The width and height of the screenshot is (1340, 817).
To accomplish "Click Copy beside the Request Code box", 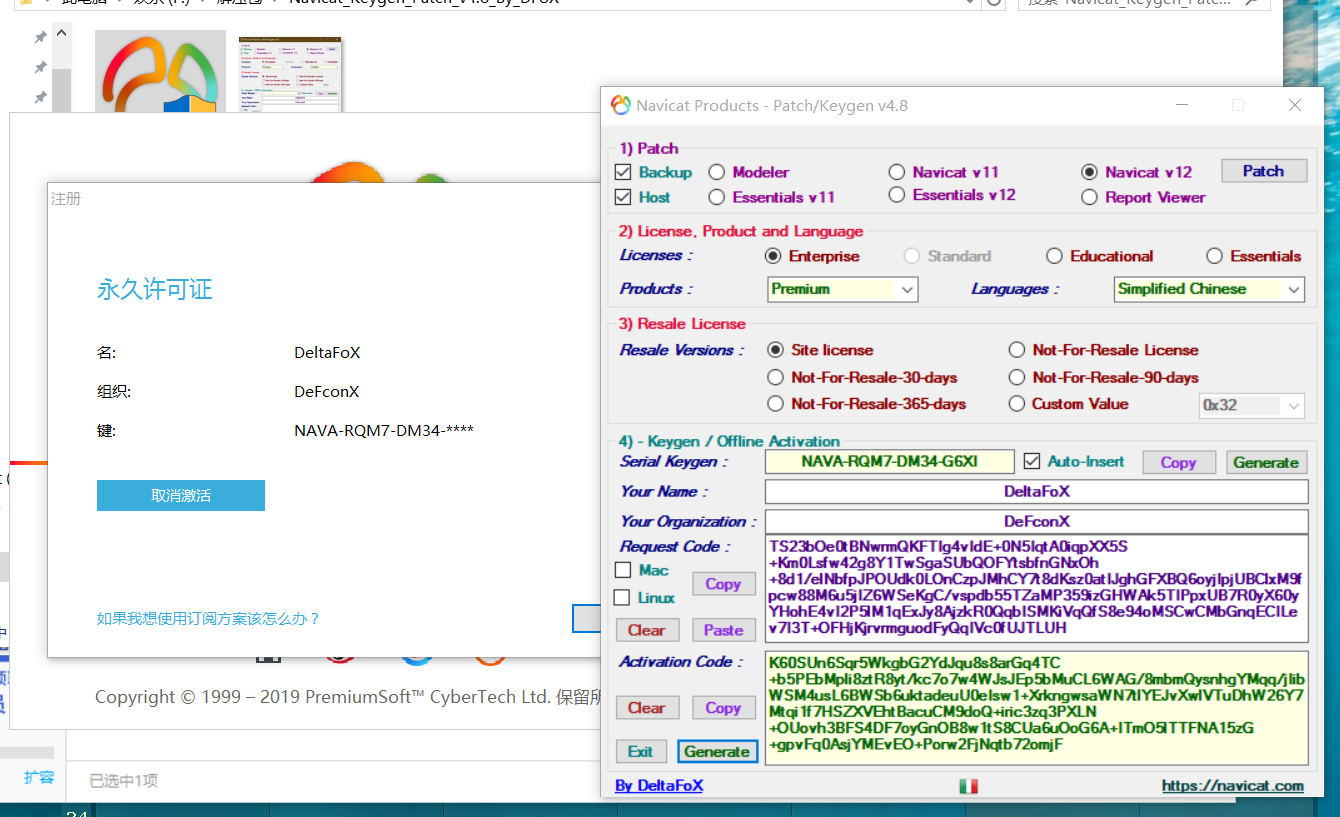I will point(723,584).
